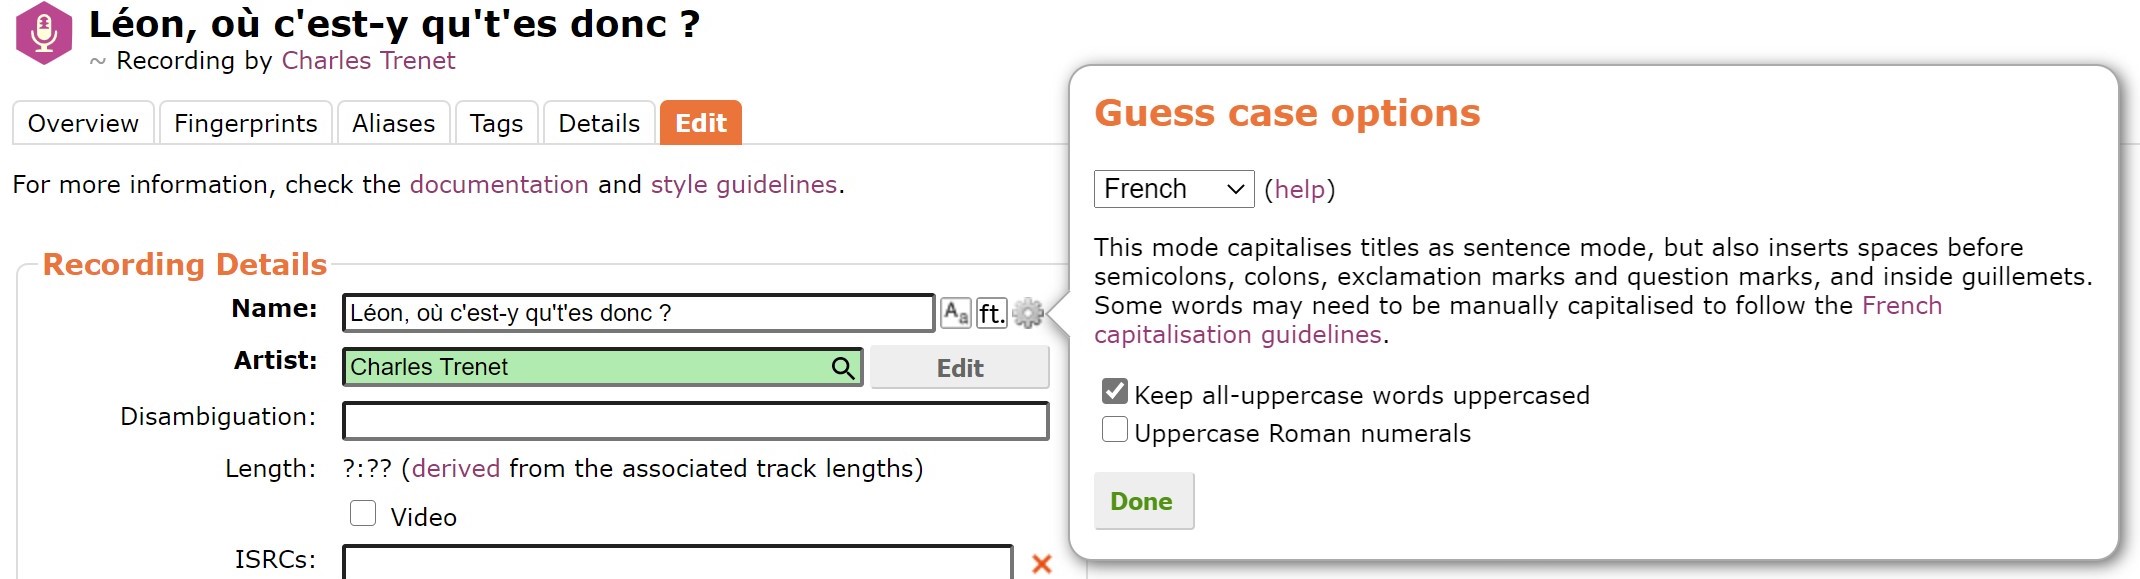Click the guess feat. button
The height and width of the screenshot is (579, 2140).
(991, 313)
